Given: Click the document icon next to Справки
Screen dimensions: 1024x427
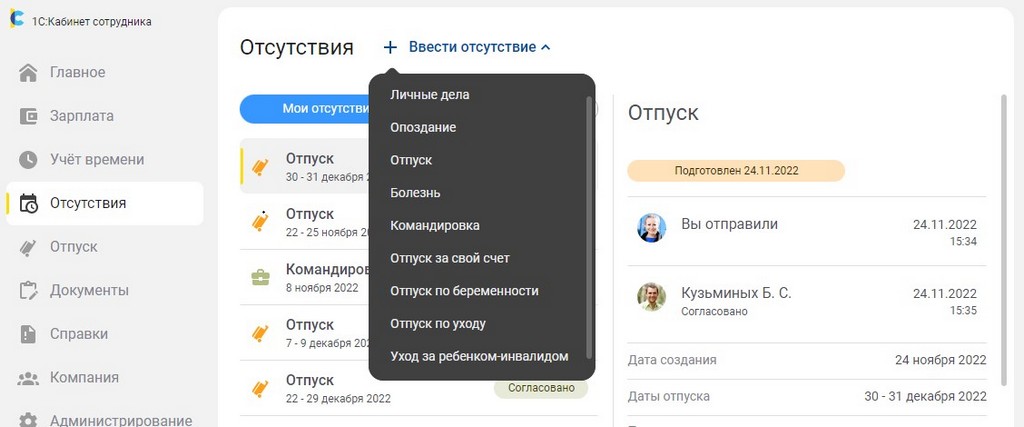Looking at the screenshot, I should (28, 334).
